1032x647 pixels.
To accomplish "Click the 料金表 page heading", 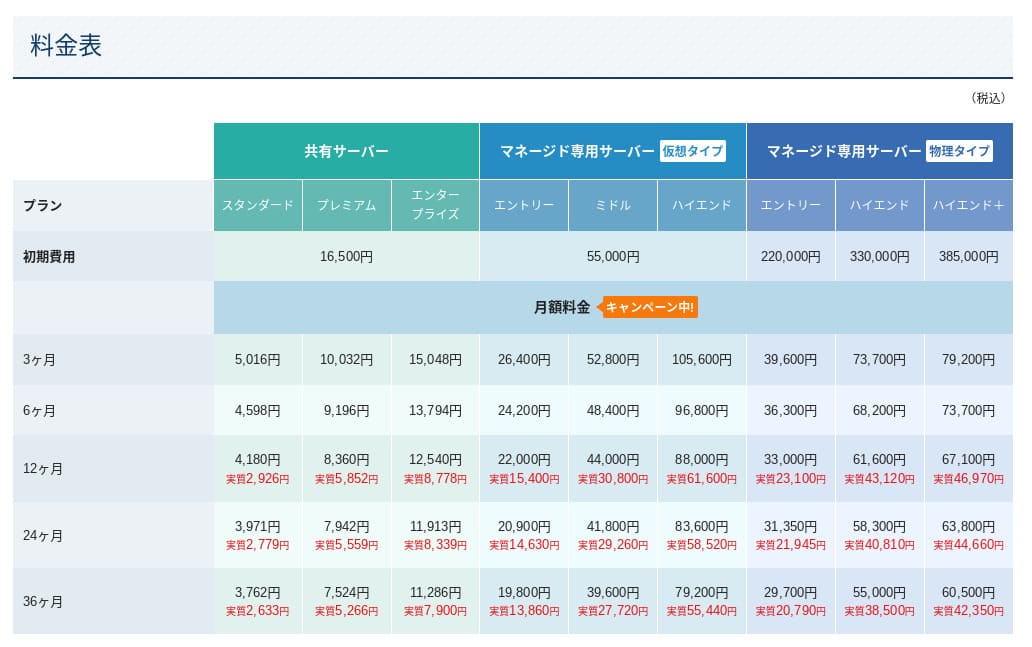I will pos(66,47).
